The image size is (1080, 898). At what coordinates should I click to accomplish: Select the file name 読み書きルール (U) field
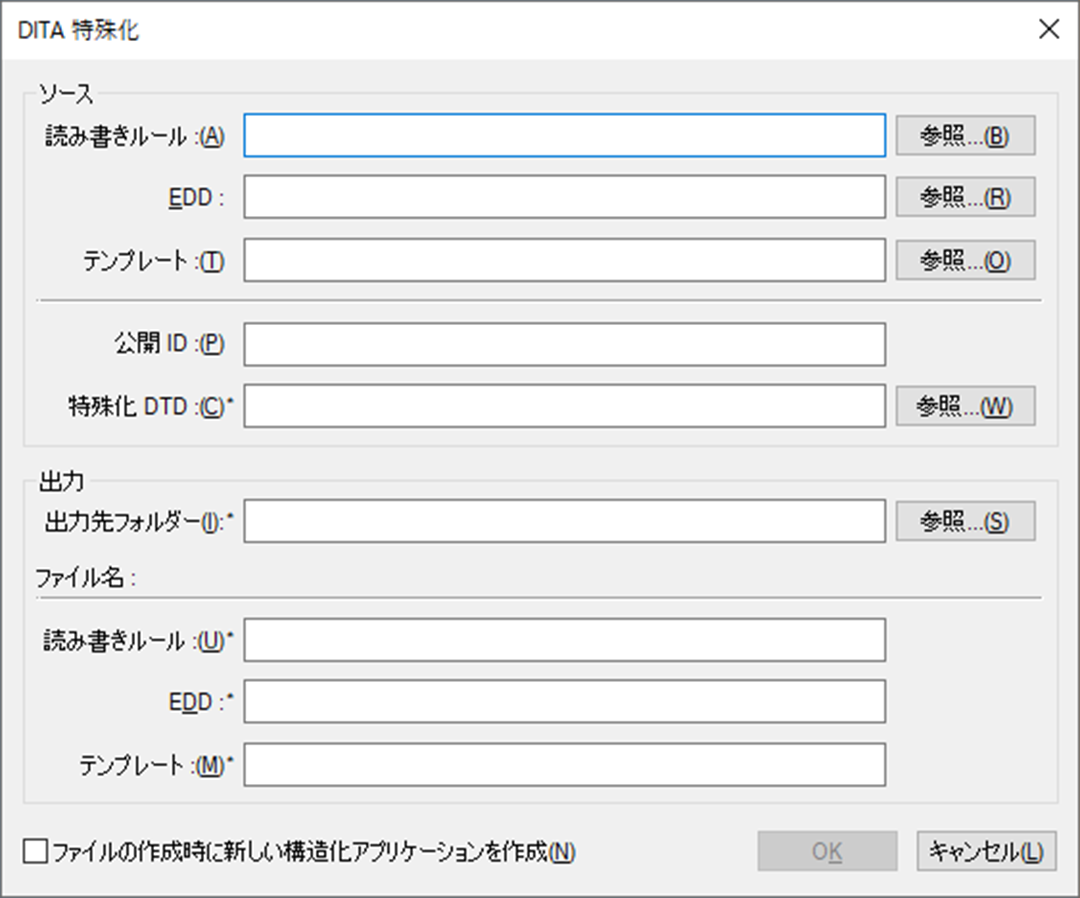click(564, 640)
